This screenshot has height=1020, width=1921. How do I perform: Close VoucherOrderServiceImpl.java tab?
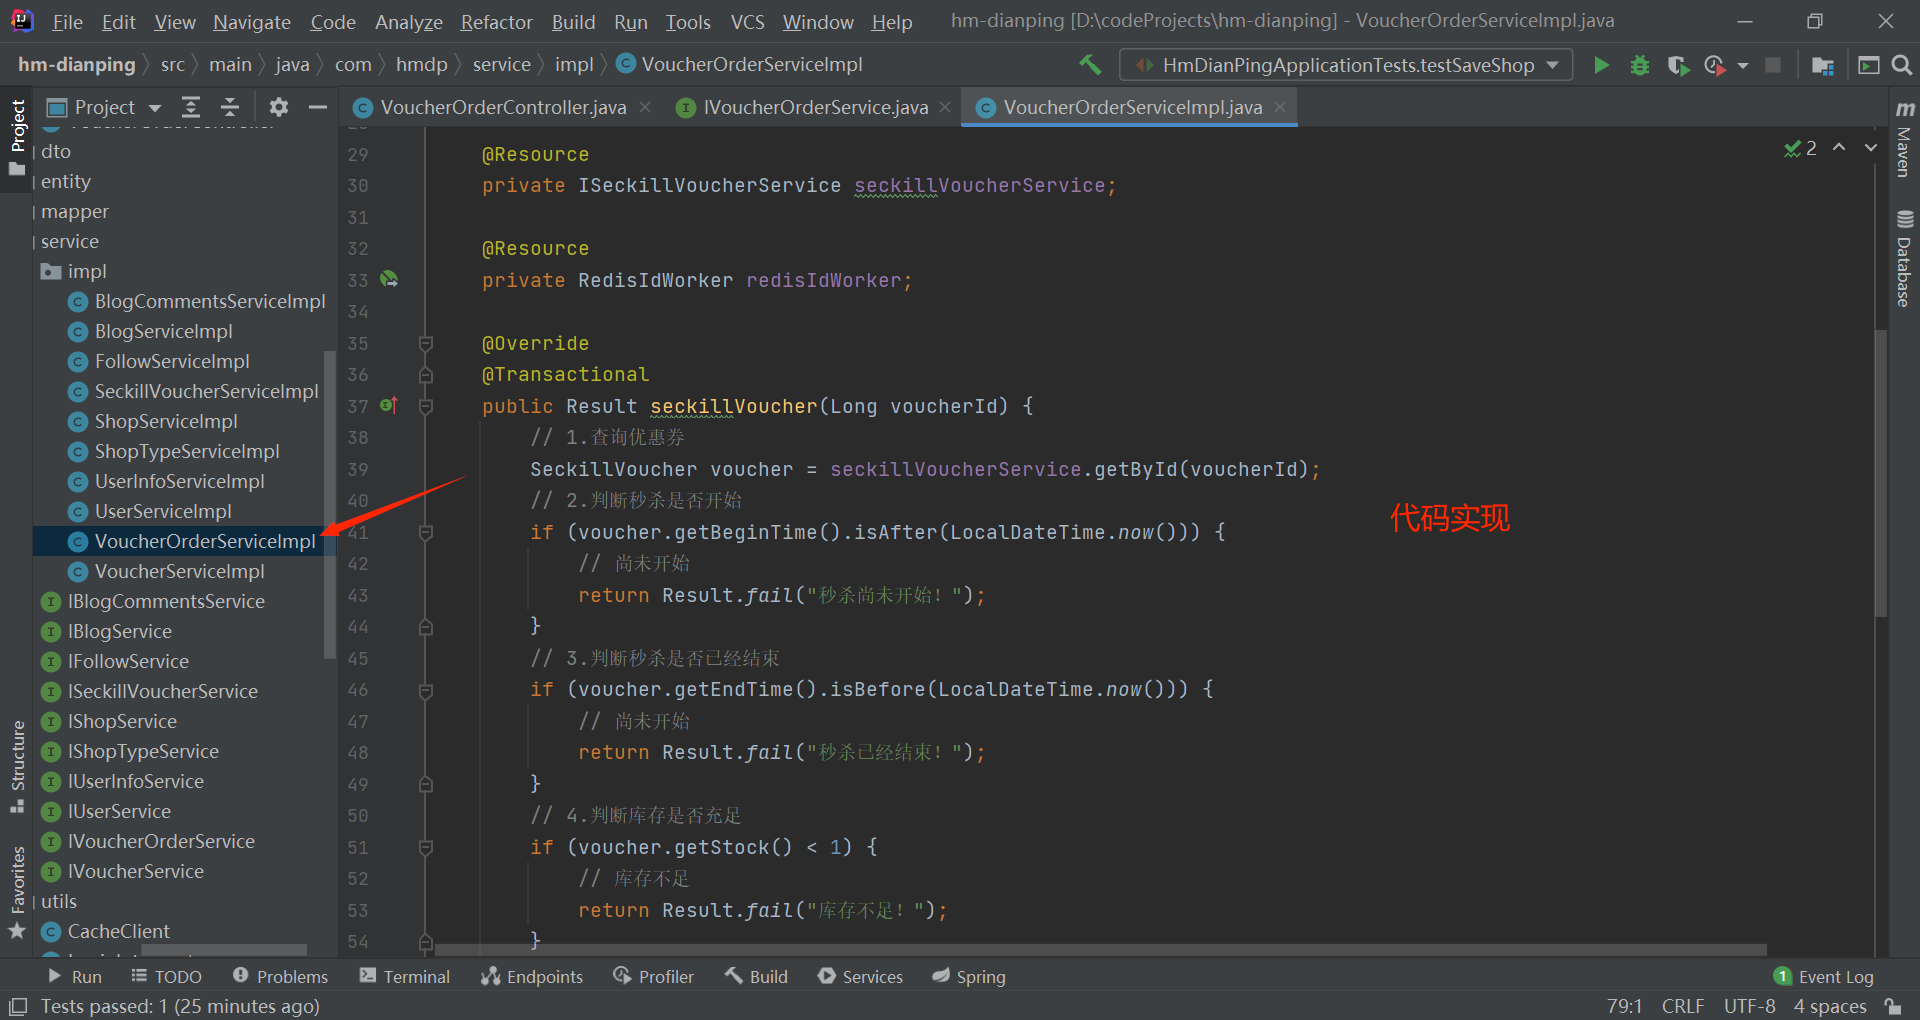pos(1280,107)
